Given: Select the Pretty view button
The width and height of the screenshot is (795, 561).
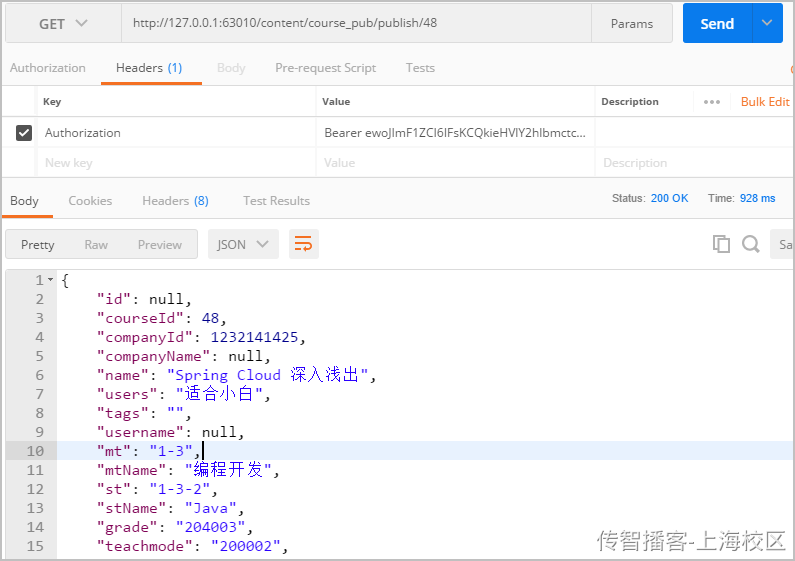Looking at the screenshot, I should pyautogui.click(x=38, y=244).
